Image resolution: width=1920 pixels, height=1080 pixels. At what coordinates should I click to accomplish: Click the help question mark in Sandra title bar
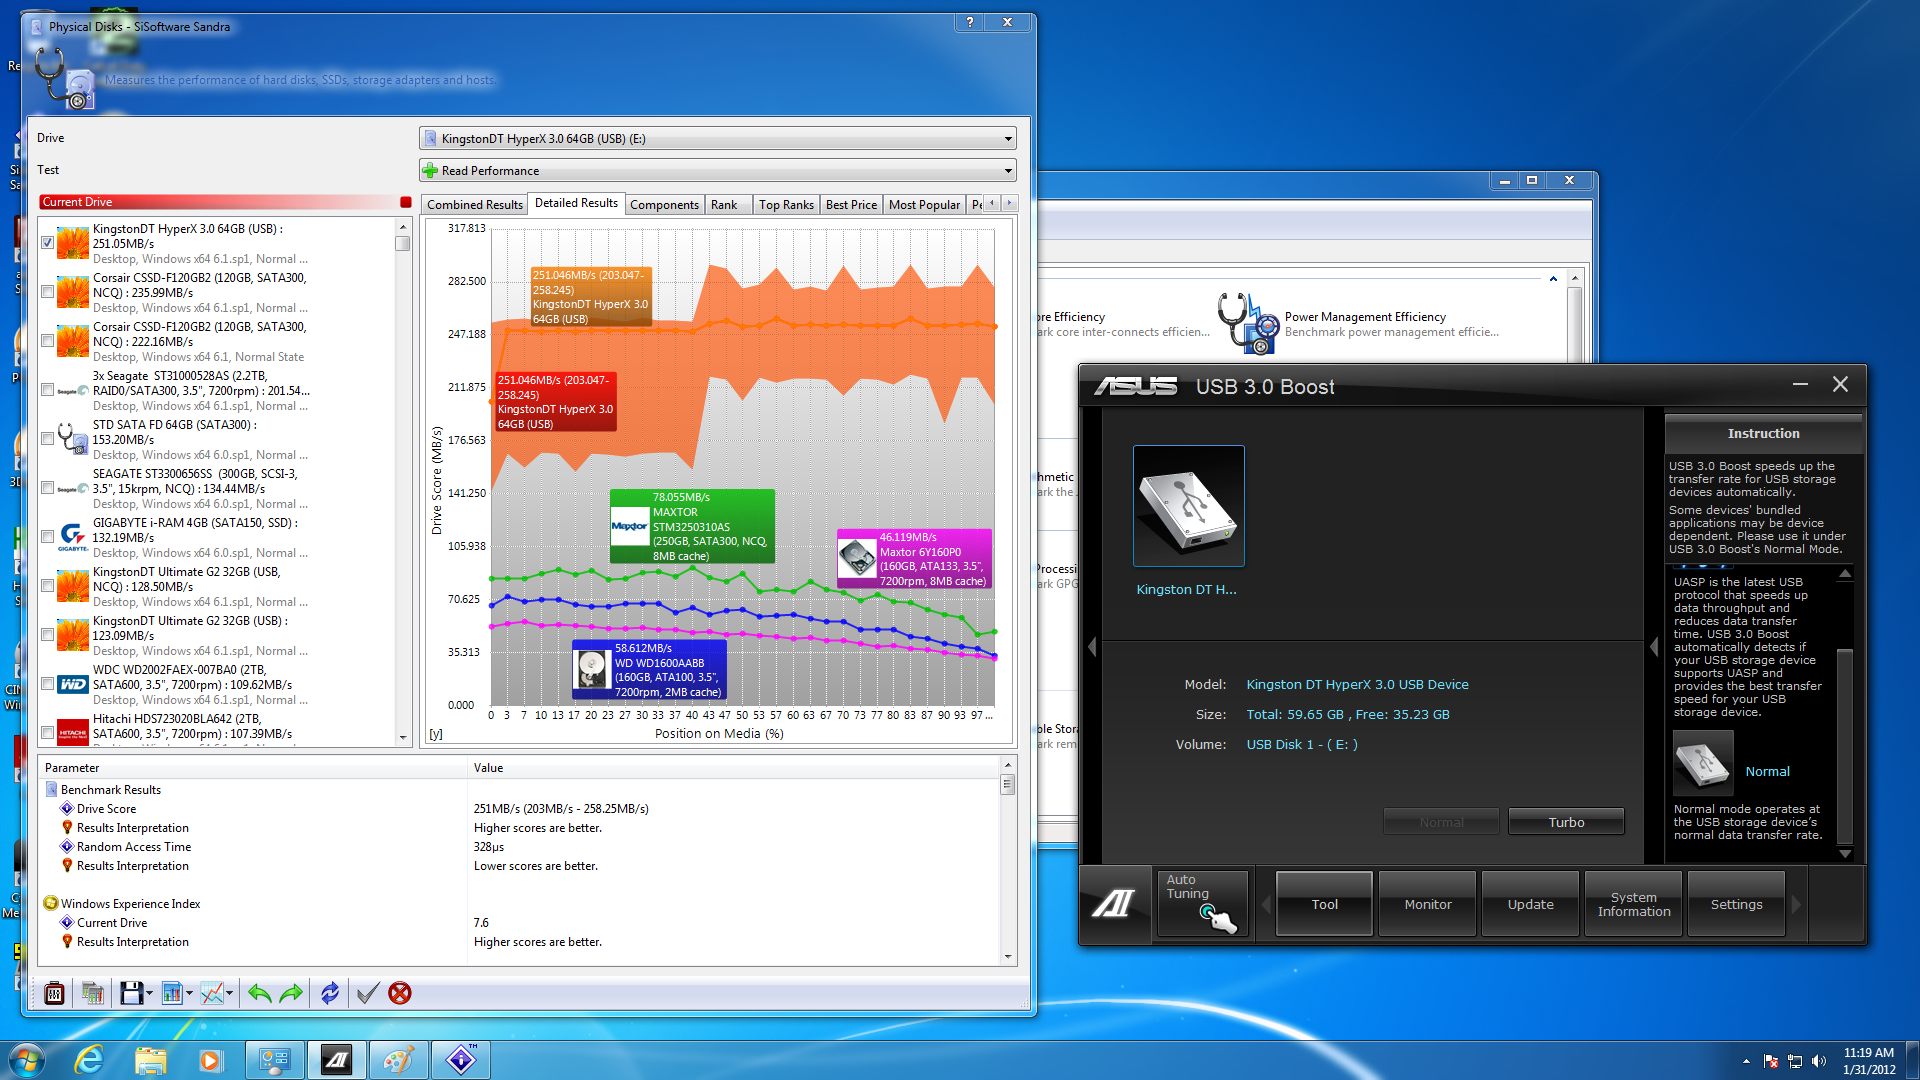[969, 22]
